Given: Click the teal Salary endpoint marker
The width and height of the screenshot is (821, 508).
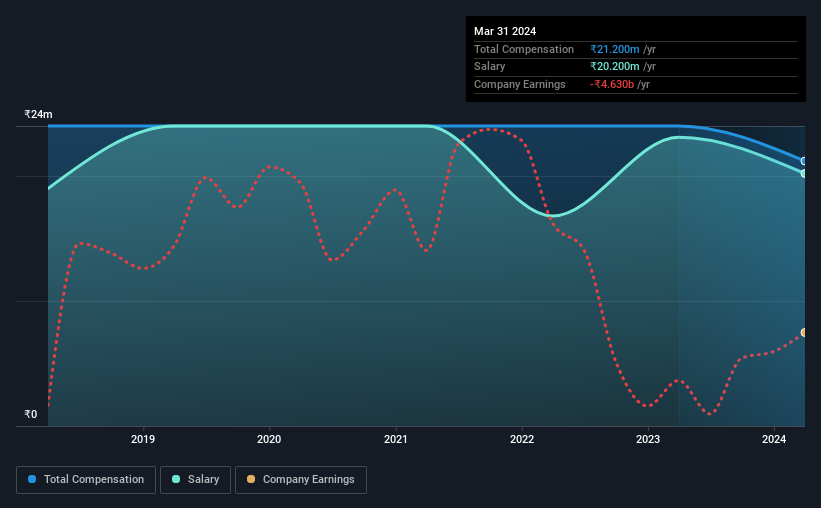Looking at the screenshot, I should point(803,173).
